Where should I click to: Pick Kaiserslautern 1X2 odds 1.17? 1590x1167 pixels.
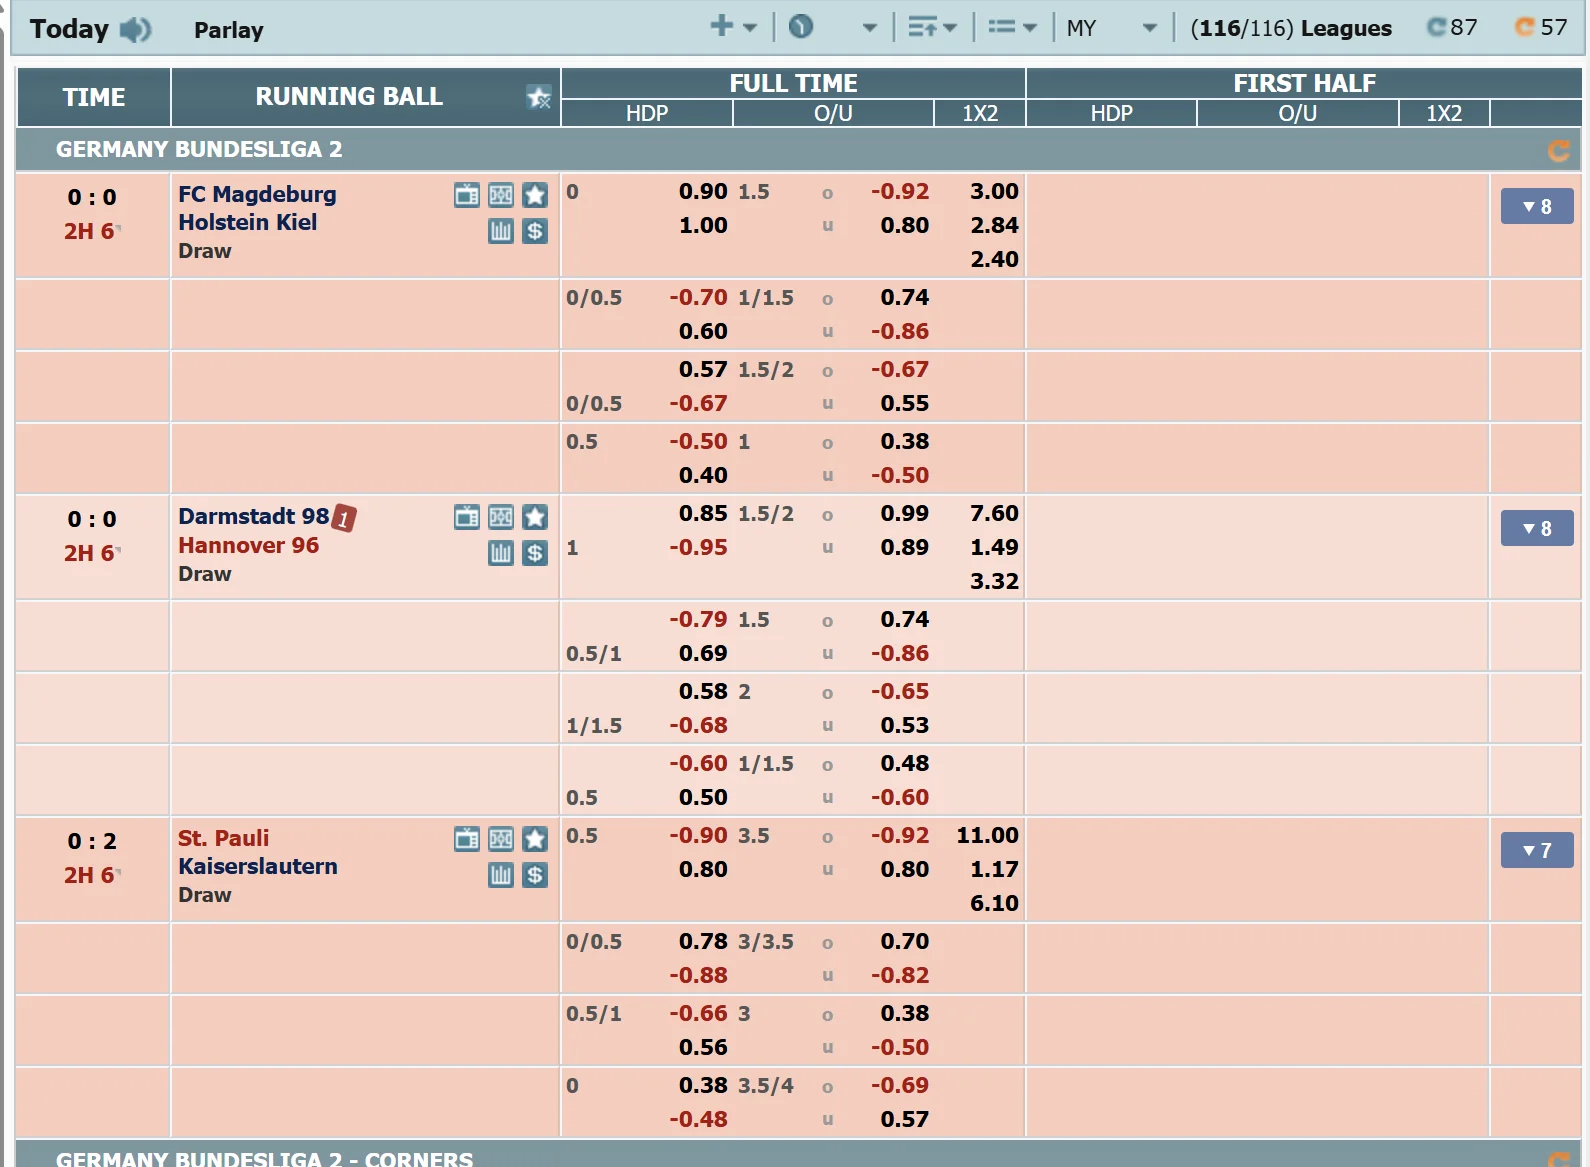[x=994, y=869]
